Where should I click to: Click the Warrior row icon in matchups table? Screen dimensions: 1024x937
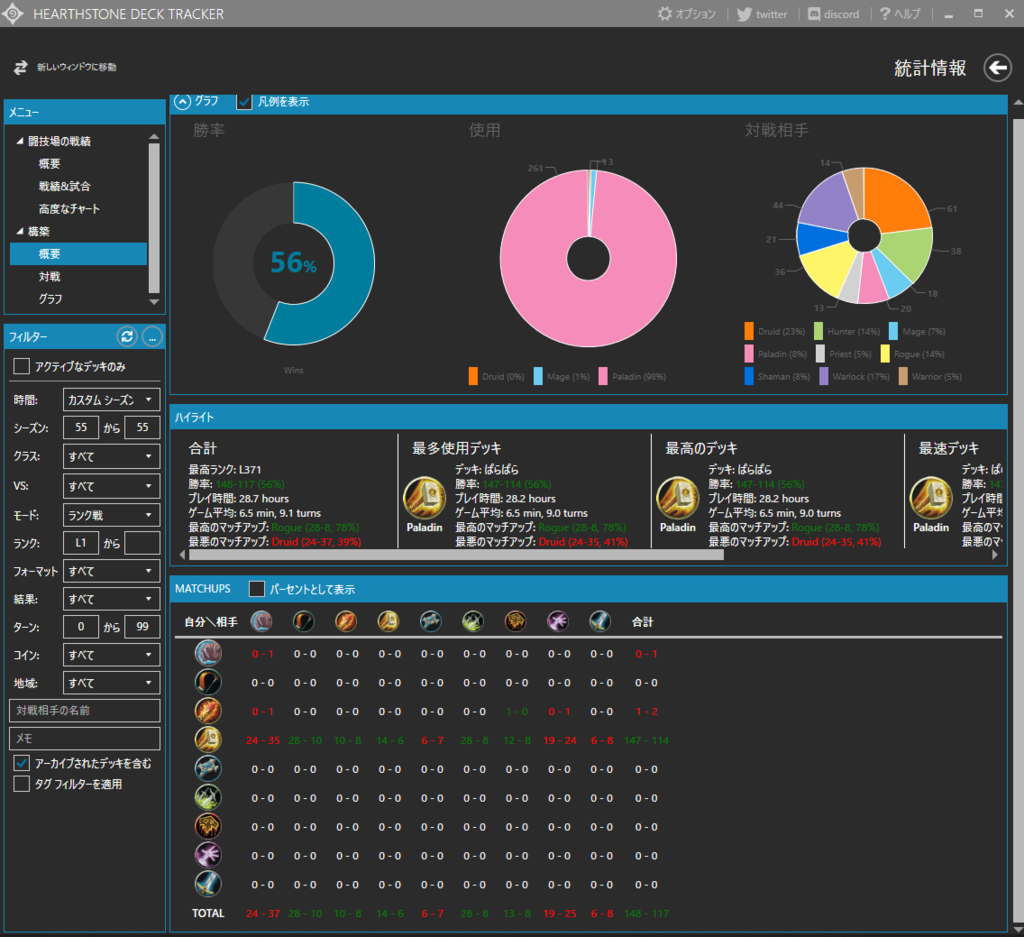[208, 884]
